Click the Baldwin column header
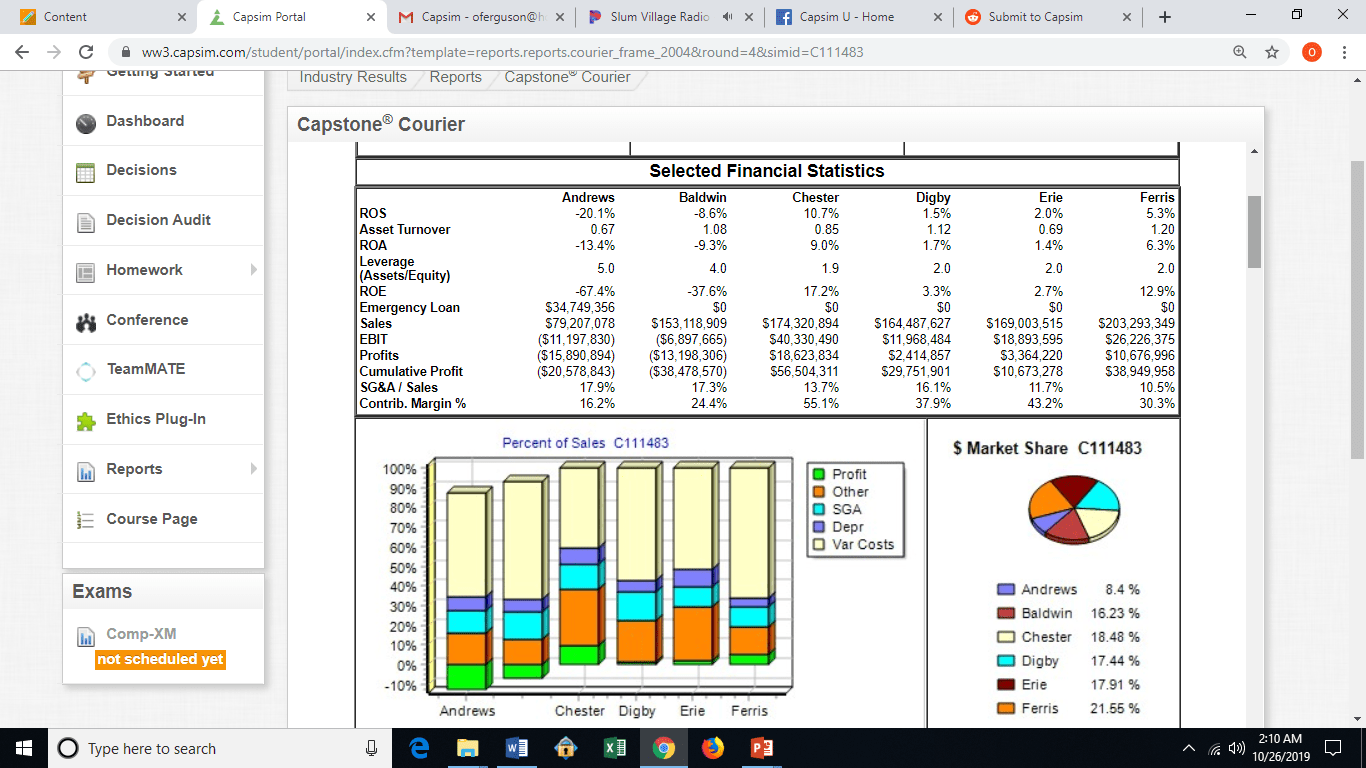This screenshot has height=768, width=1366. [x=702, y=198]
